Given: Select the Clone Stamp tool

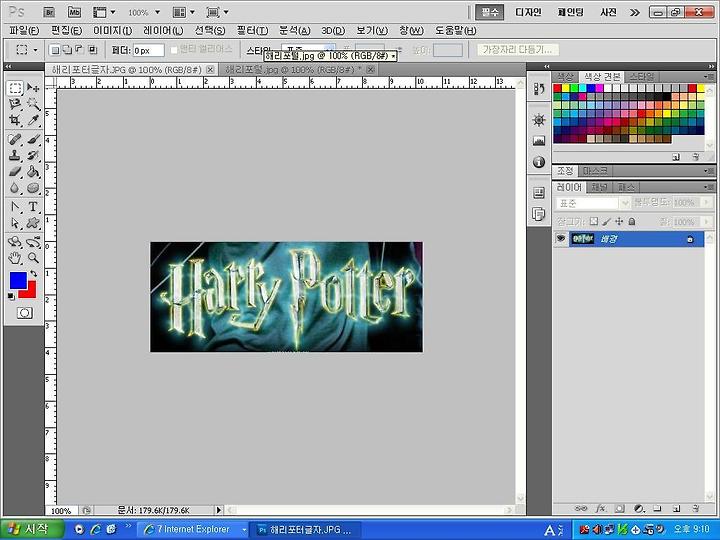Looking at the screenshot, I should [15, 155].
